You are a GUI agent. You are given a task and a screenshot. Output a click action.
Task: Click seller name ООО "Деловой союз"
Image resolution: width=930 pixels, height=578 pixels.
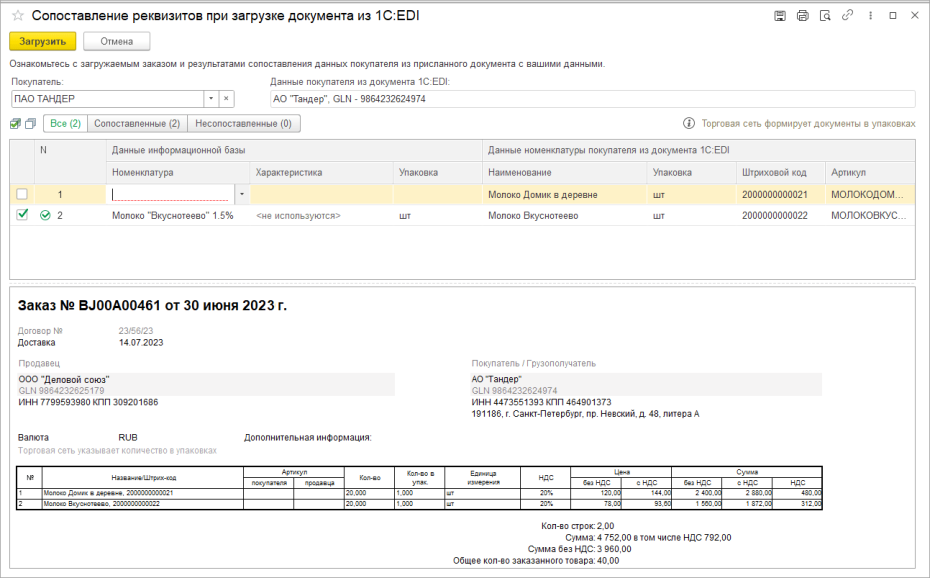click(x=64, y=379)
